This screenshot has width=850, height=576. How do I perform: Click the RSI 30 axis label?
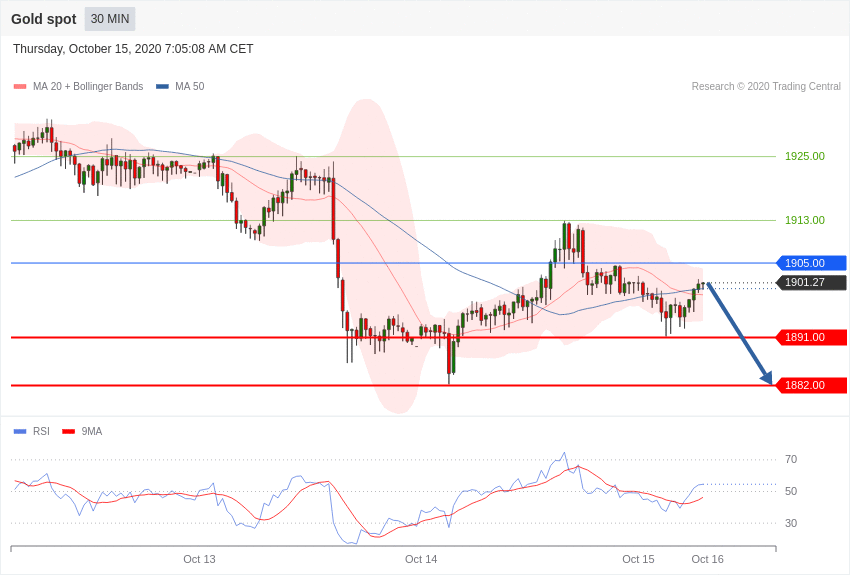tap(791, 523)
